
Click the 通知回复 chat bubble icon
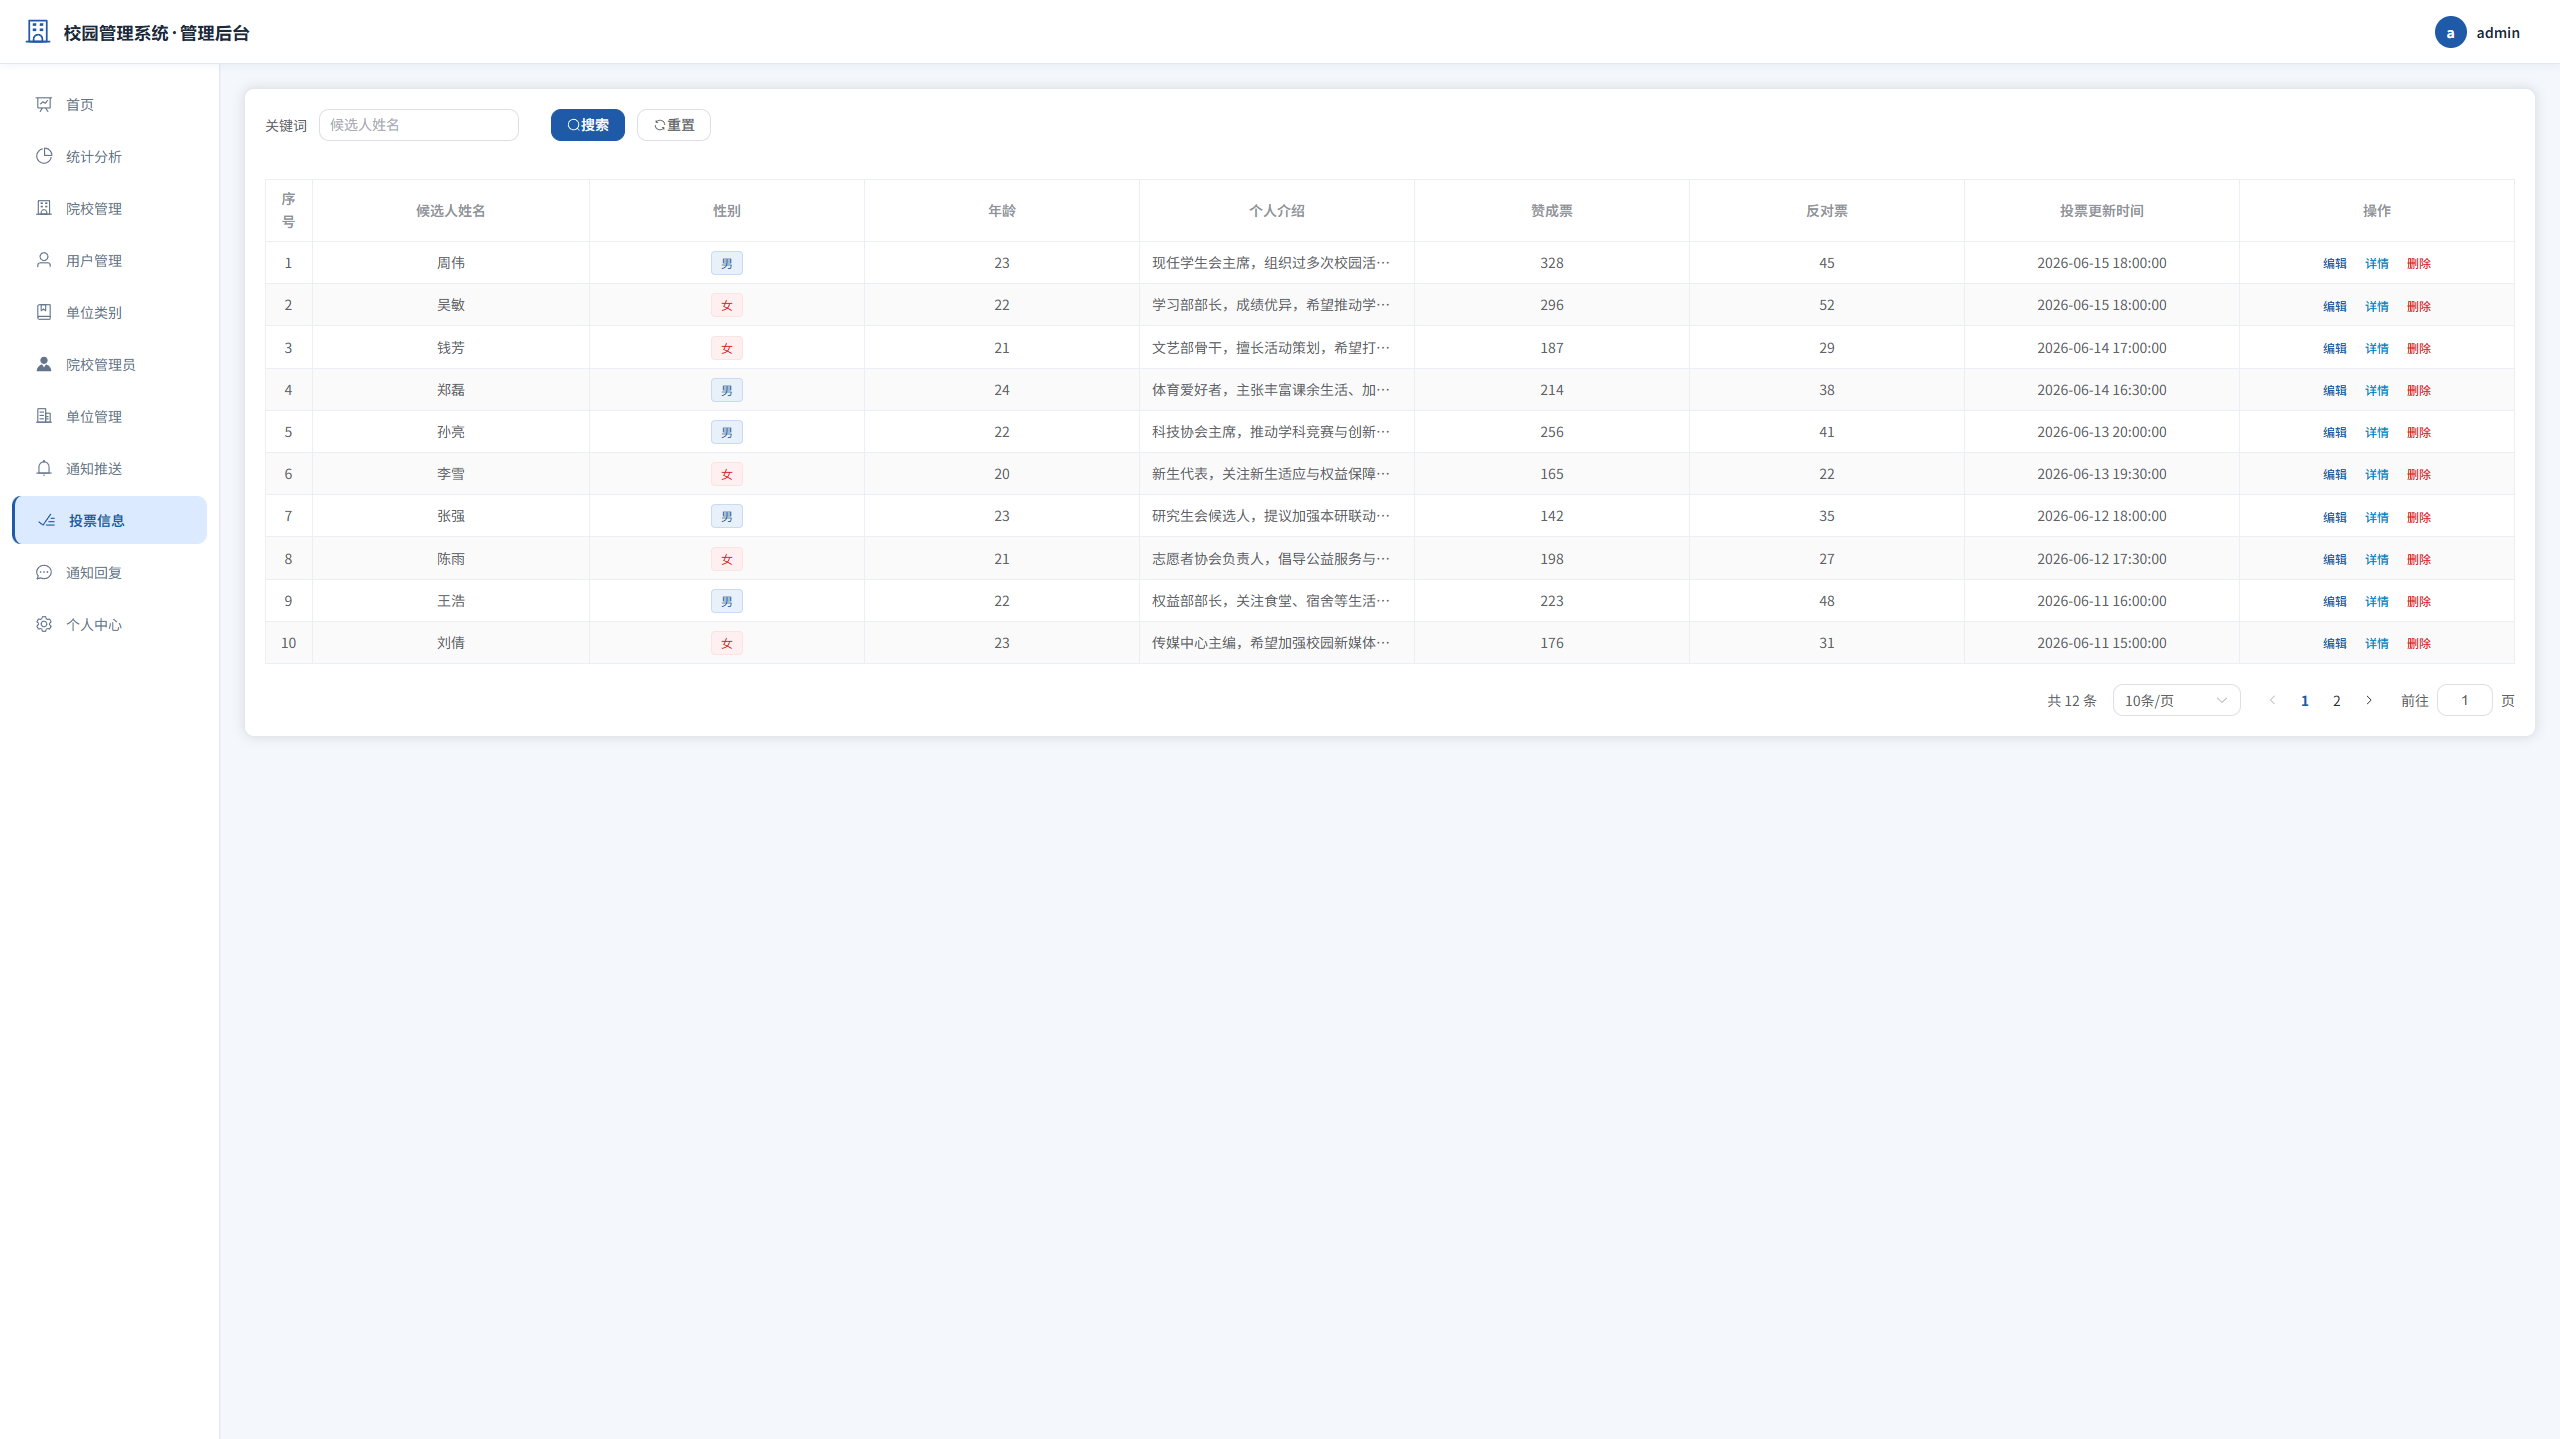pyautogui.click(x=44, y=572)
